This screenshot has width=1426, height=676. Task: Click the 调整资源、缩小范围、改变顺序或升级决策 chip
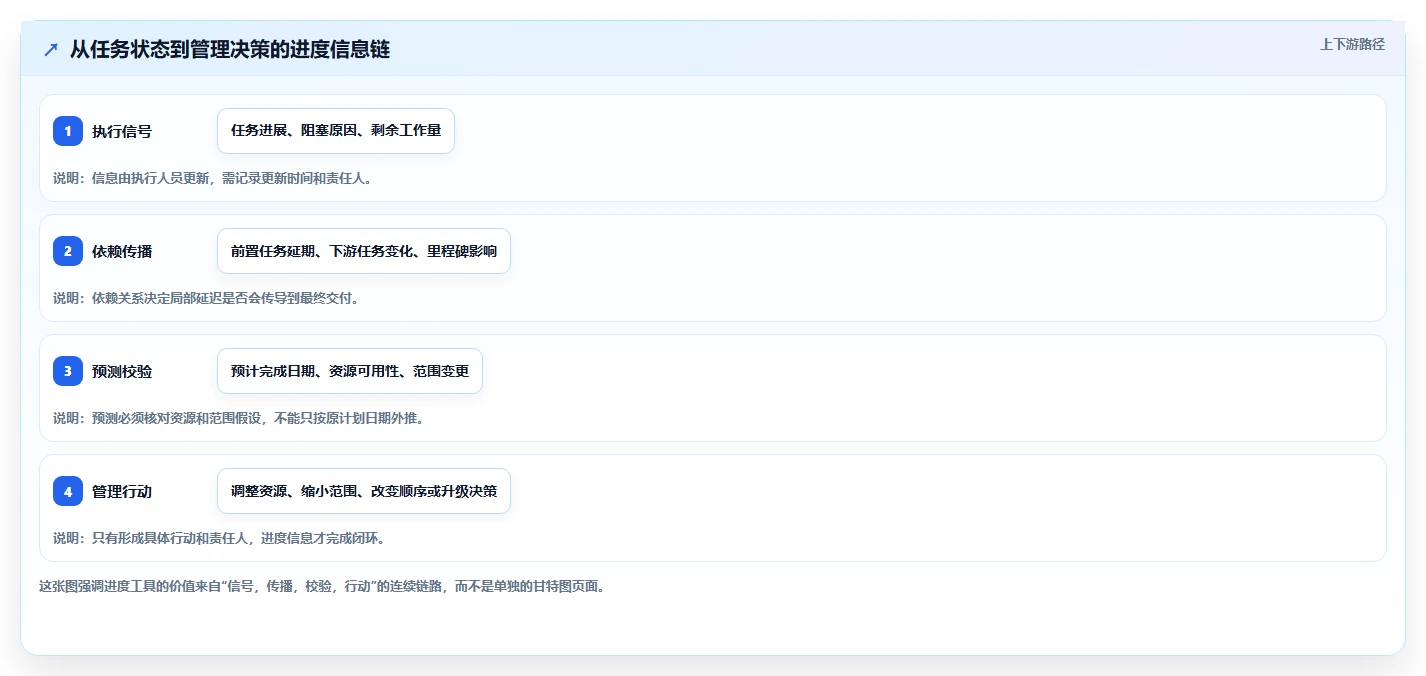pyautogui.click(x=364, y=491)
